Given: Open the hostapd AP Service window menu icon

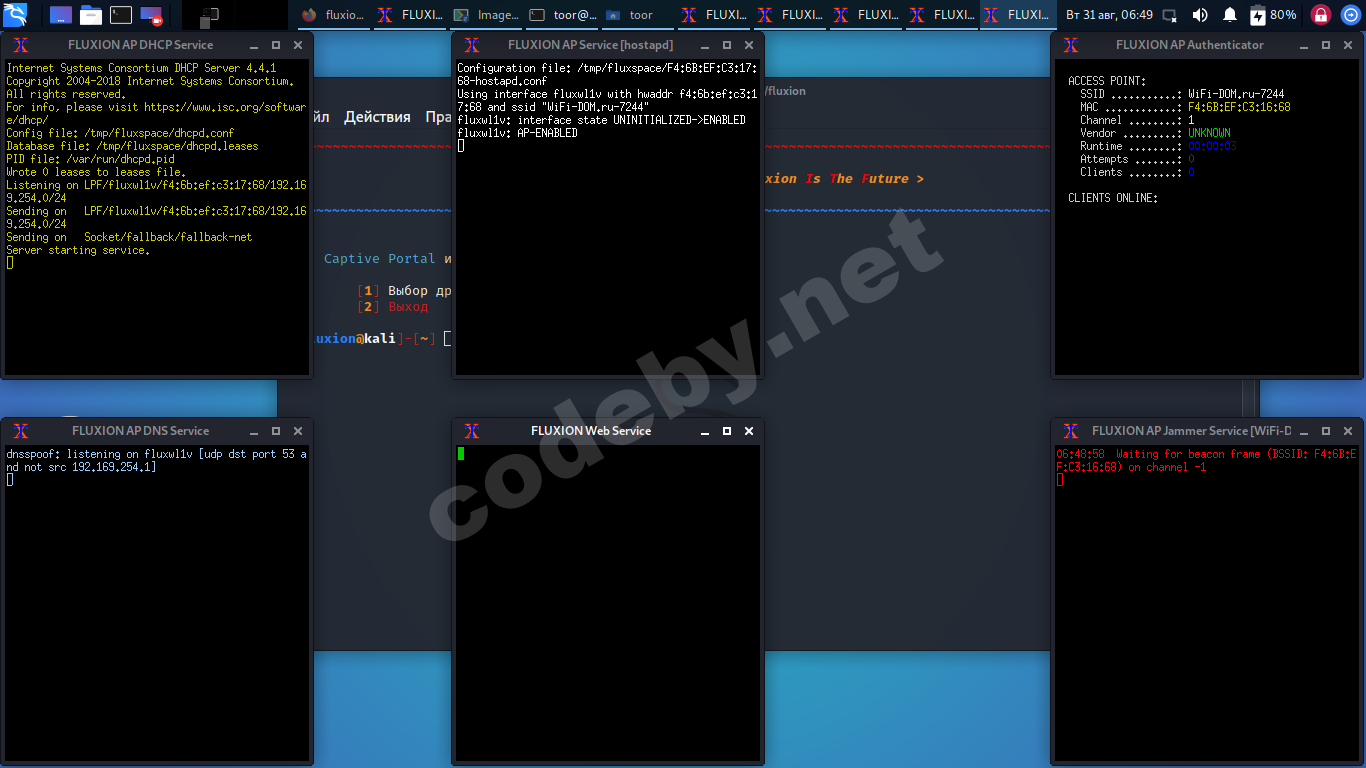Looking at the screenshot, I should pyautogui.click(x=472, y=45).
